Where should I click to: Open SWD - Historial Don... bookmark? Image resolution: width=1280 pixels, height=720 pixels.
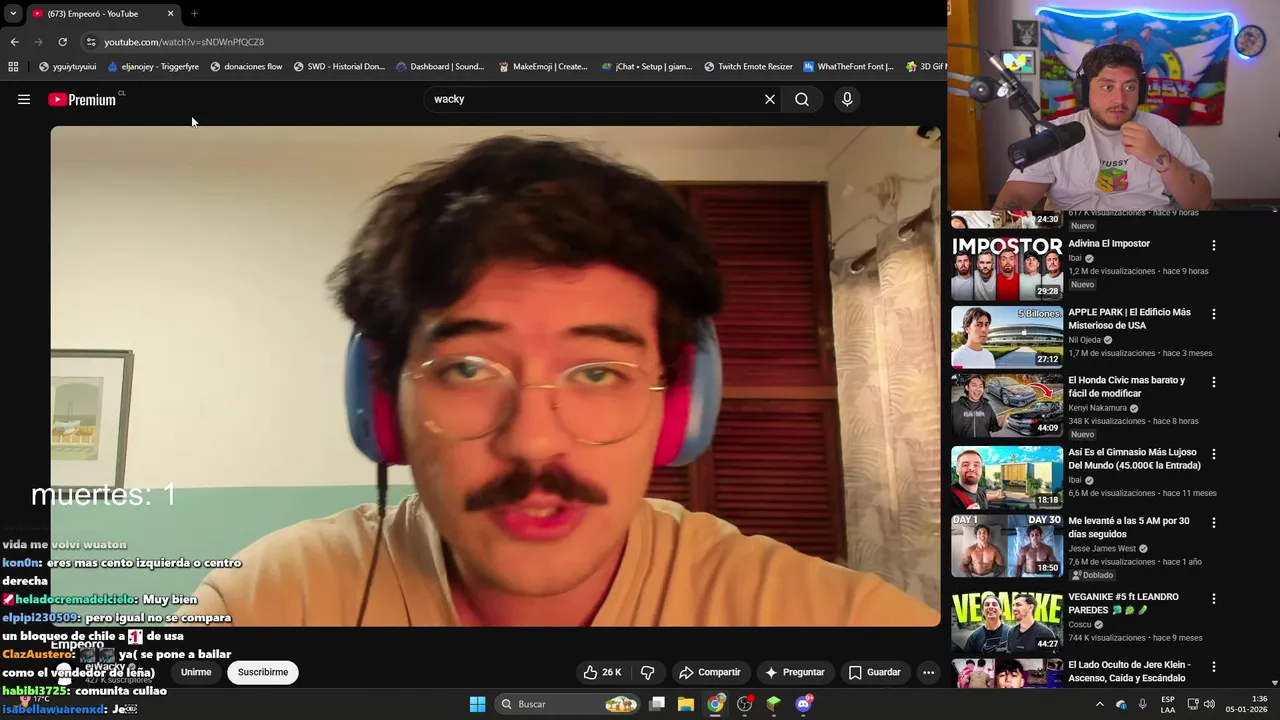(339, 67)
